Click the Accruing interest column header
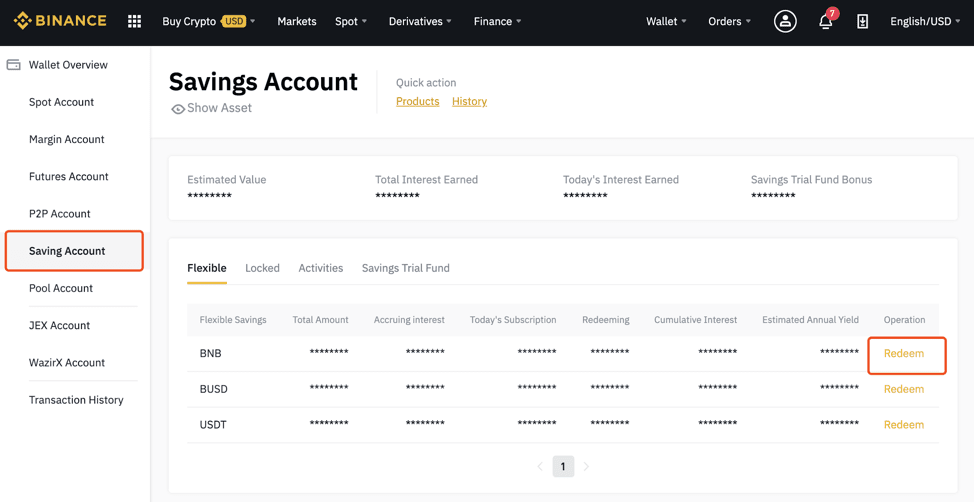This screenshot has width=974, height=502. pos(409,320)
